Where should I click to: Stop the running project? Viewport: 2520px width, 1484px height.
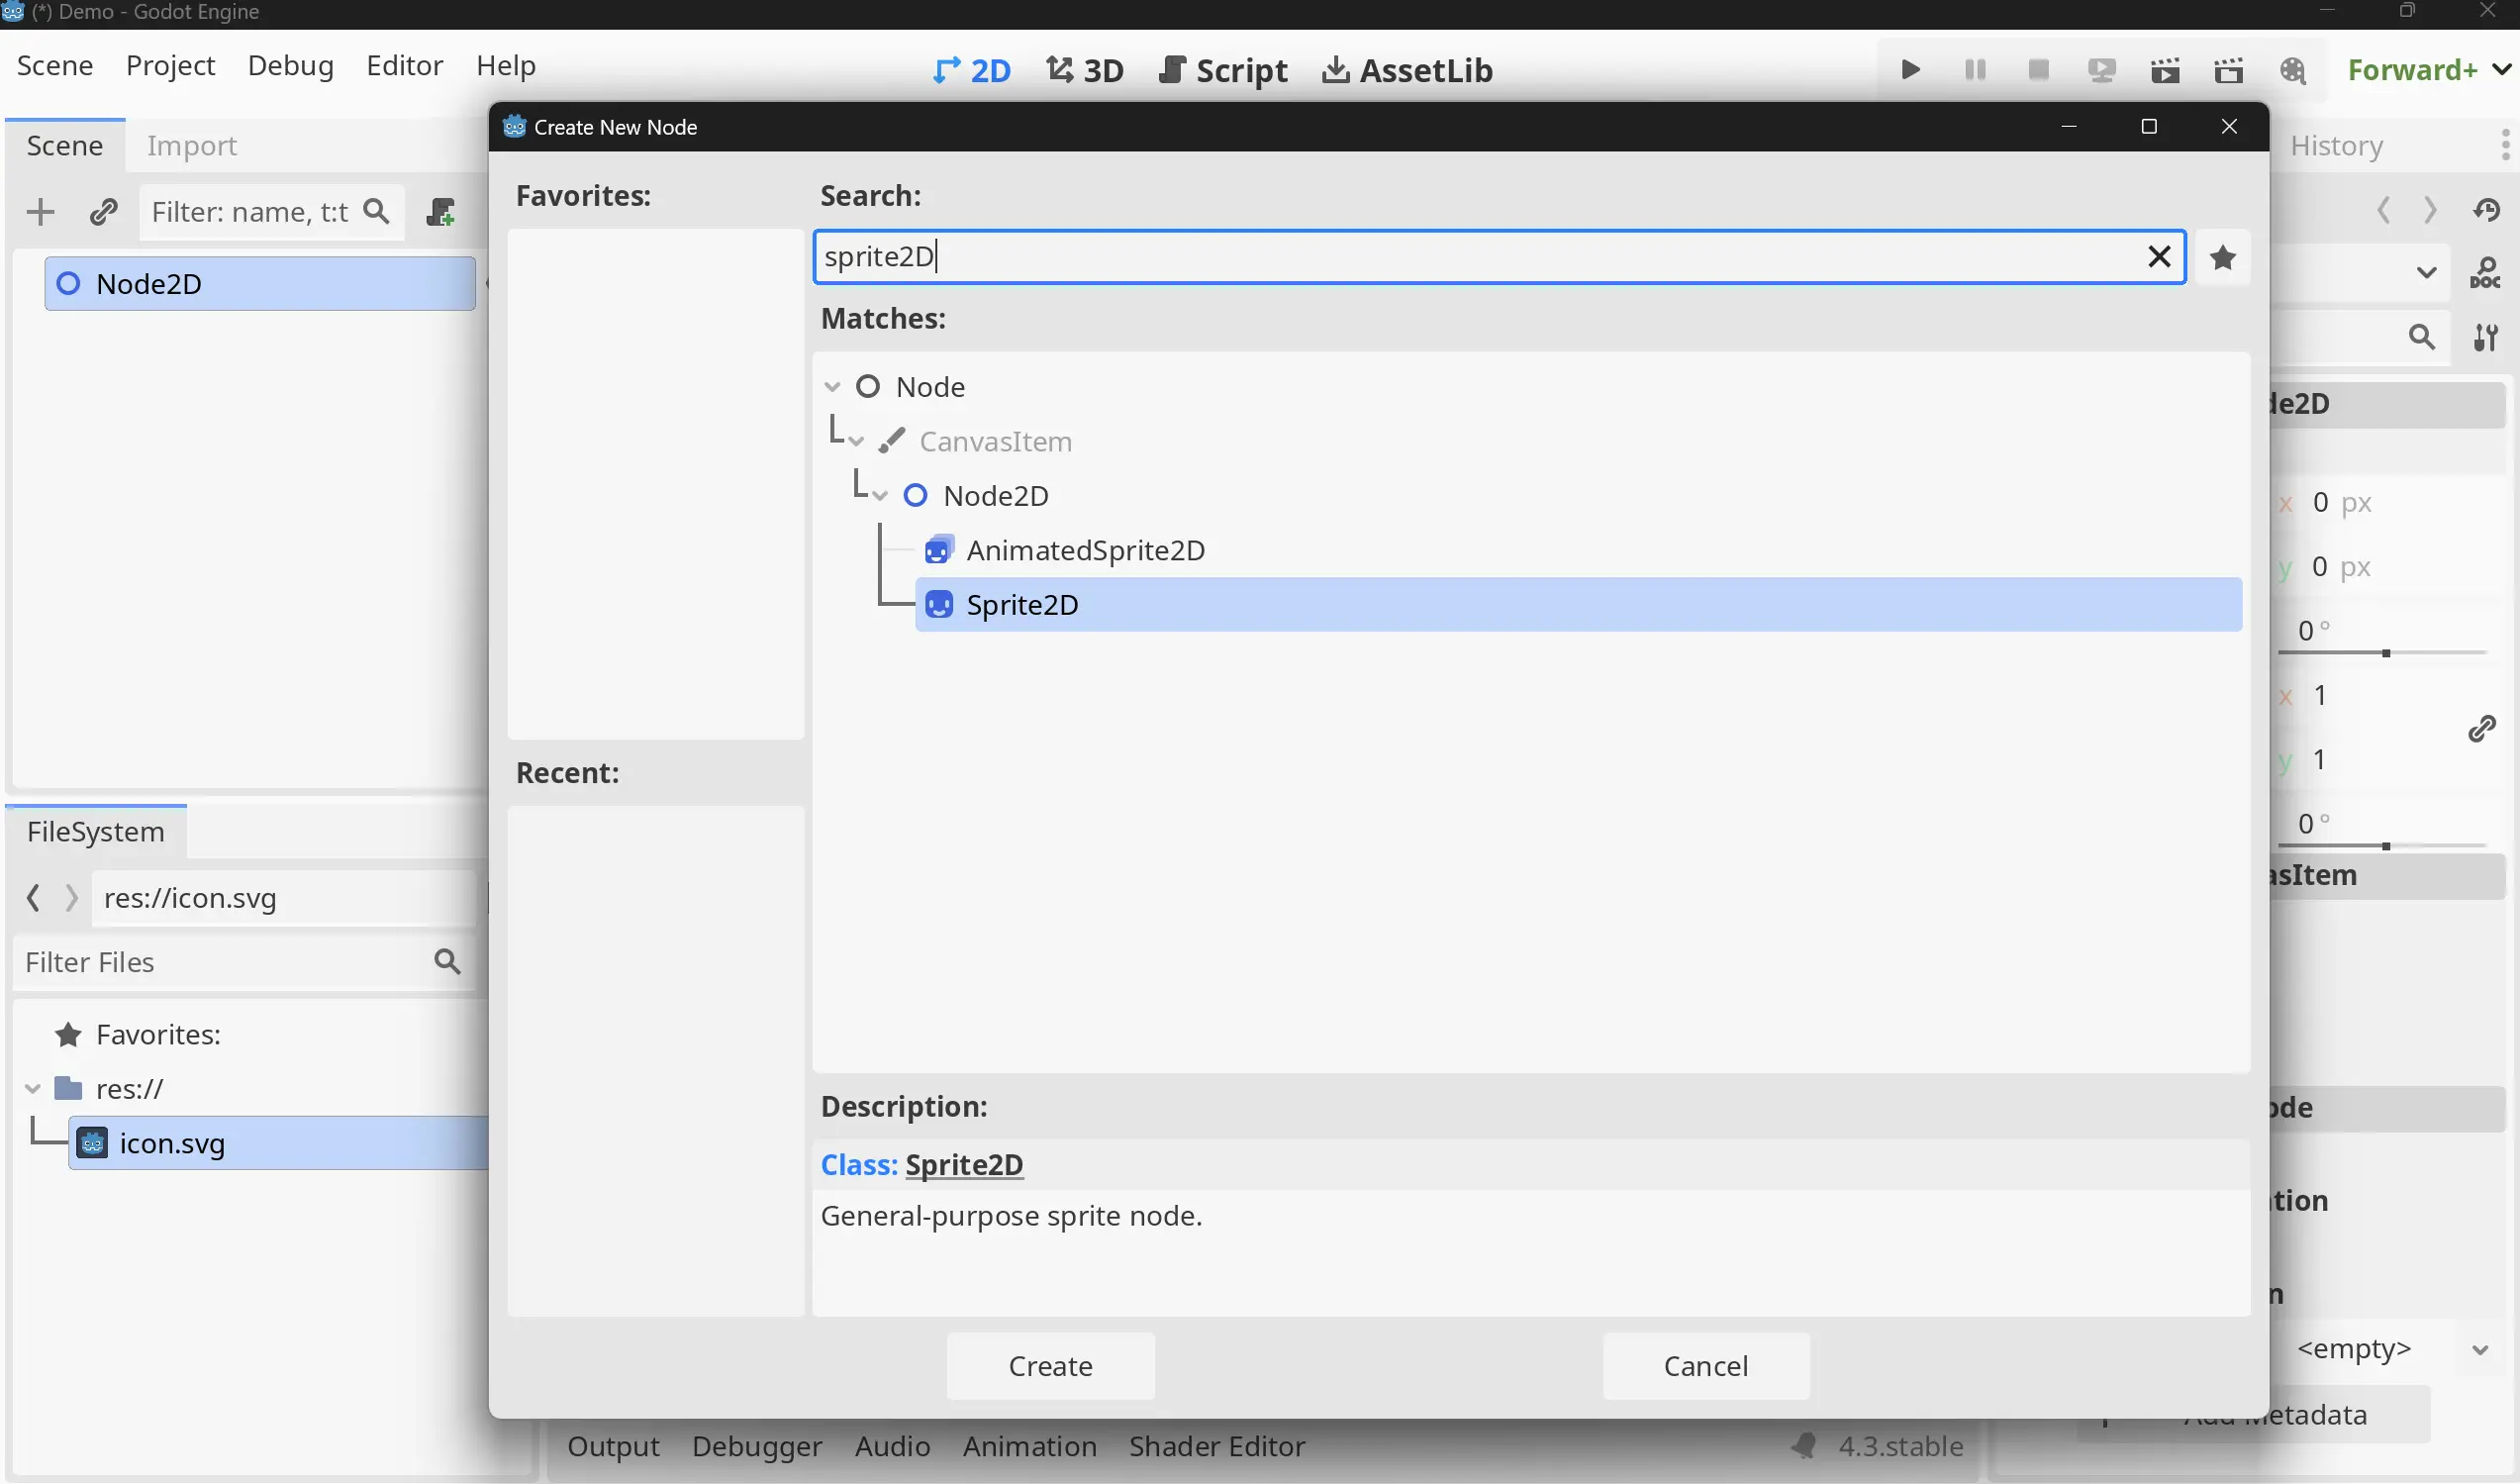(2038, 70)
